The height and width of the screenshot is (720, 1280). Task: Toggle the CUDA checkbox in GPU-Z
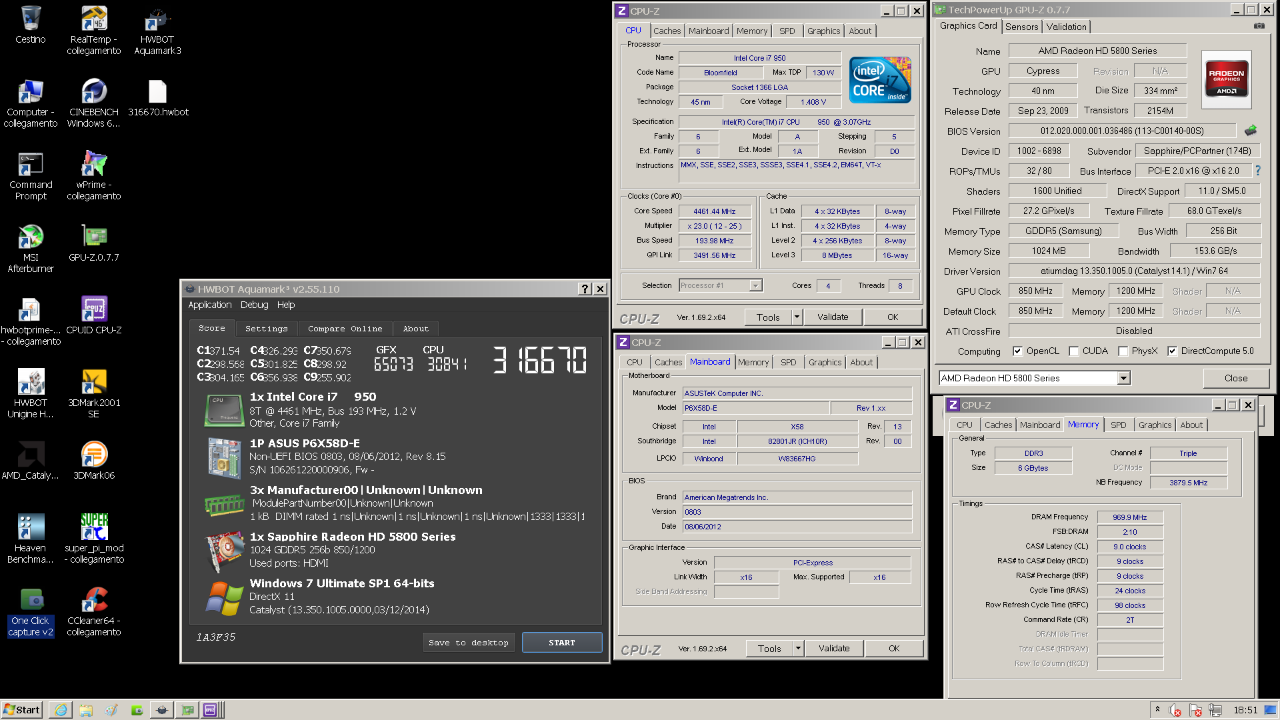point(1073,351)
